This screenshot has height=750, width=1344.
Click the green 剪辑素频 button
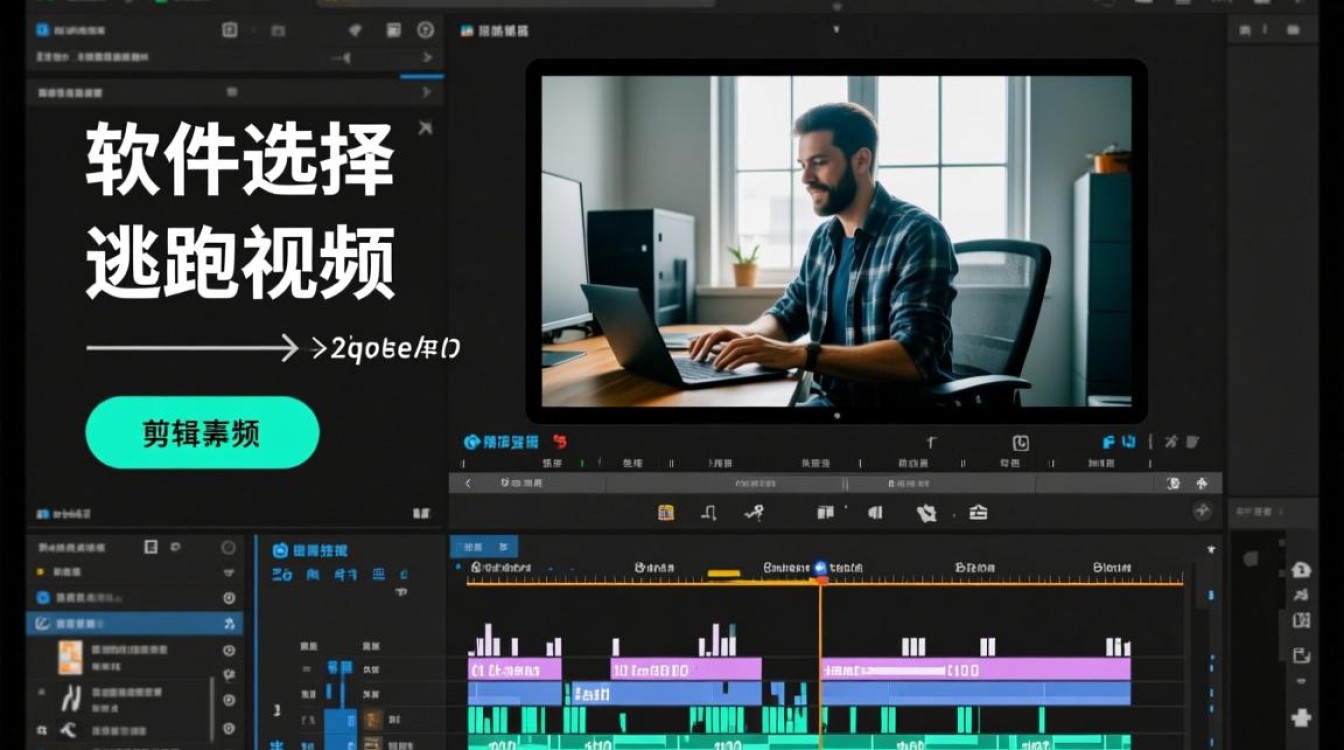(x=202, y=433)
